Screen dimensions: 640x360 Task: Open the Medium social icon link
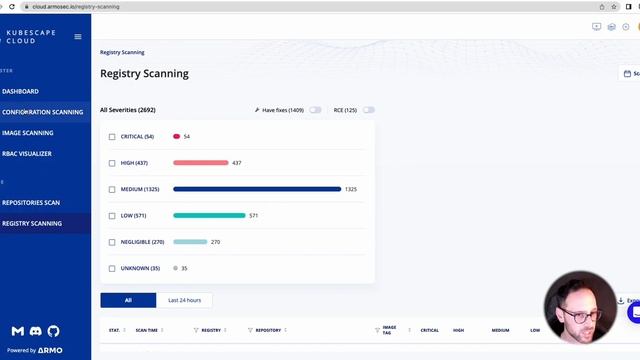18,331
